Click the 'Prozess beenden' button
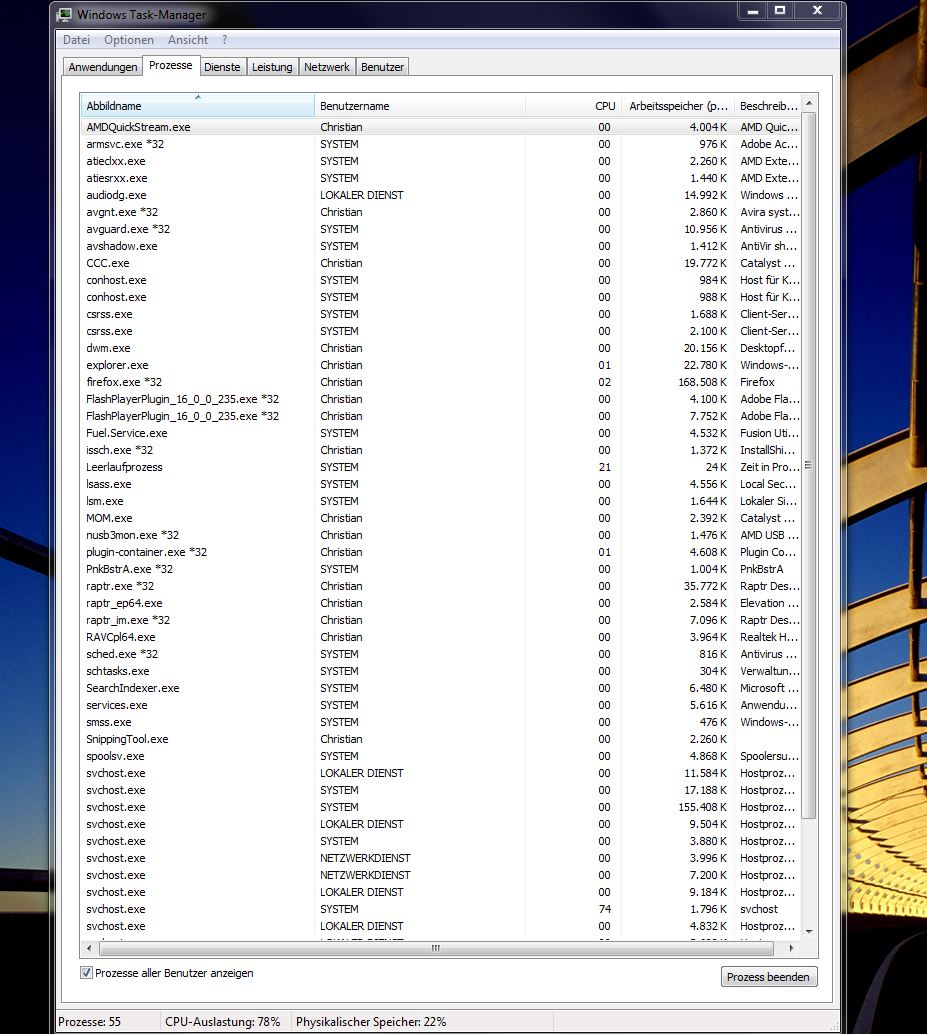The width and height of the screenshot is (927, 1034). [x=768, y=977]
